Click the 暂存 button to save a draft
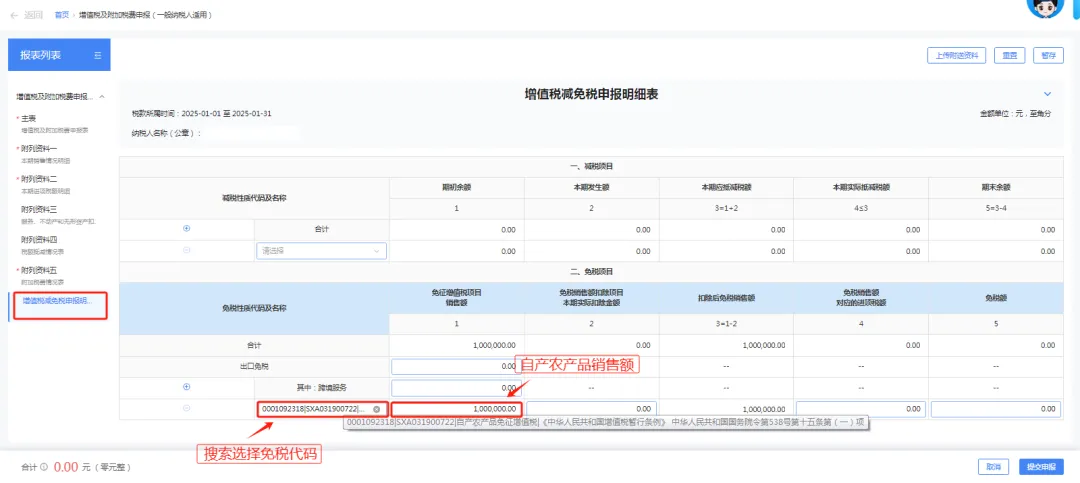 [x=1046, y=55]
